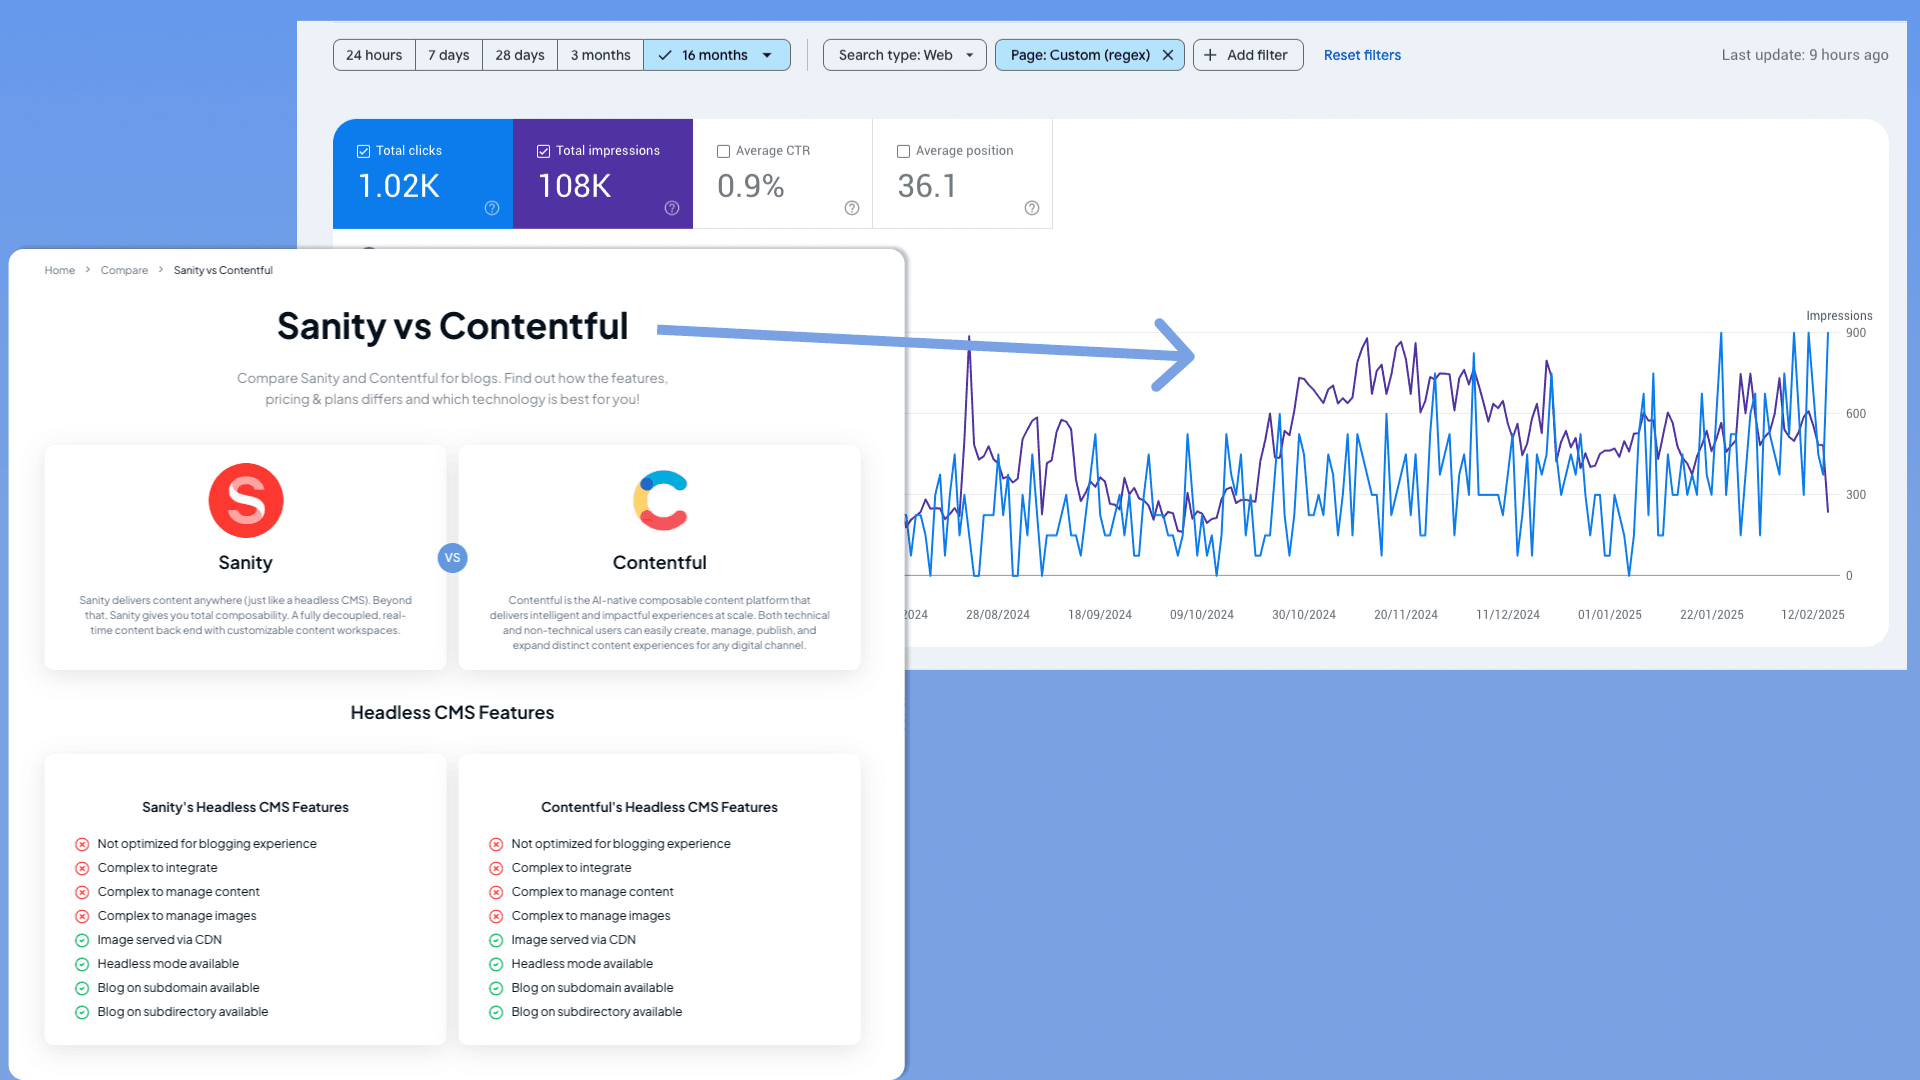Click the Search type Web filter icon
The height and width of the screenshot is (1080, 1920).
(969, 55)
